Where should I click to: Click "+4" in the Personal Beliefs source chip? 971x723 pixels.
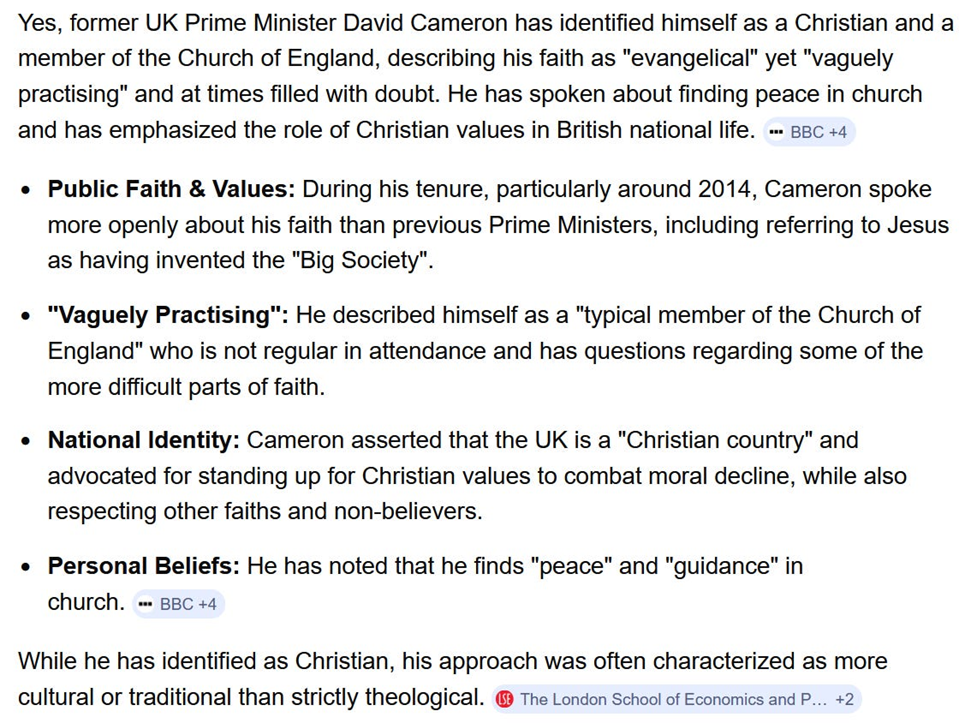[208, 604]
